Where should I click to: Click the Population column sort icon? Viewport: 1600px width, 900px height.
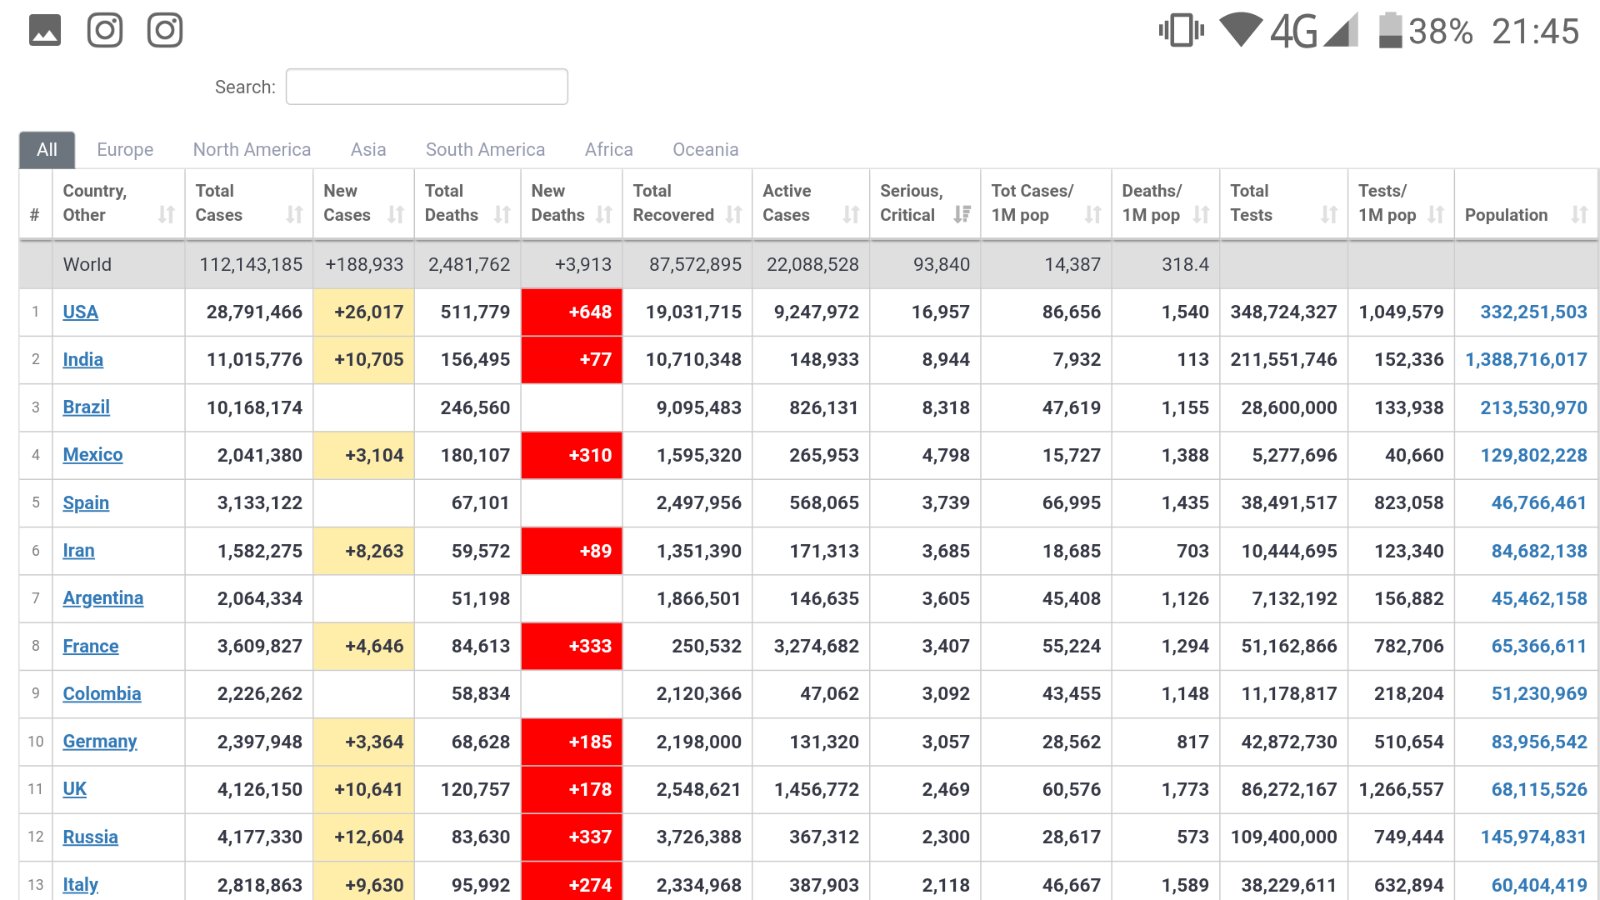pos(1579,215)
